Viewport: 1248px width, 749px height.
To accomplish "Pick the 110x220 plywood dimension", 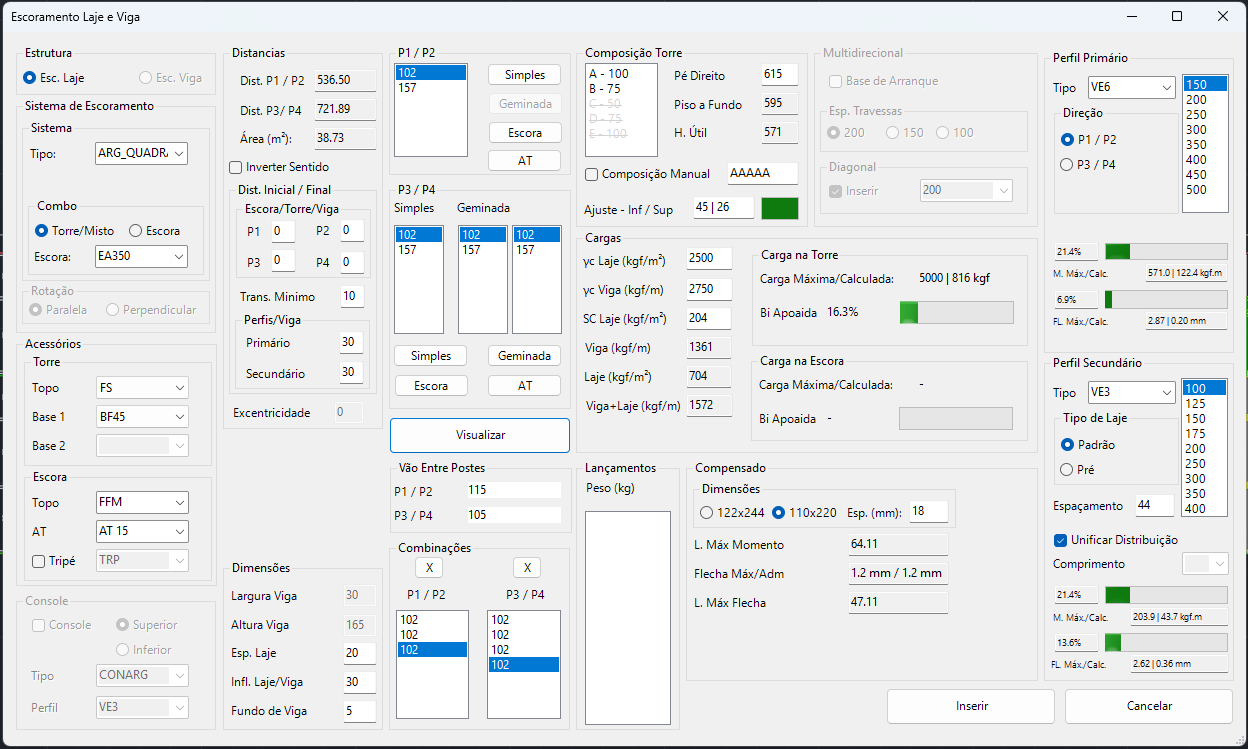I will (x=805, y=513).
